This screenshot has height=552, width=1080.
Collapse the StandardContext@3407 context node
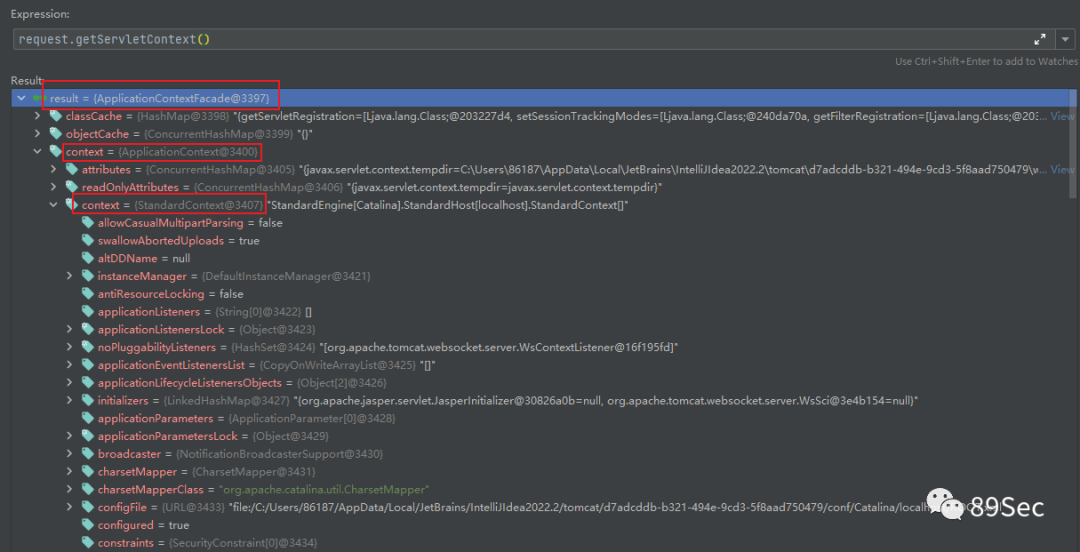point(54,205)
